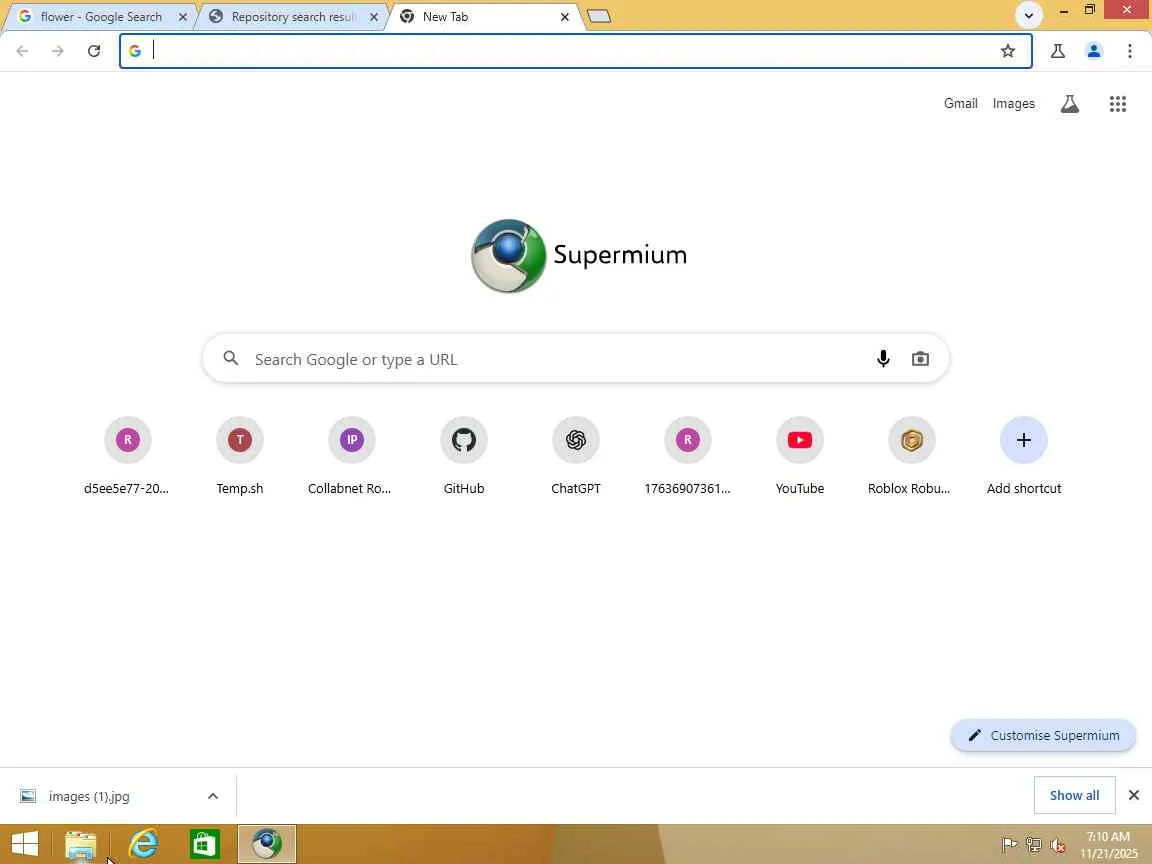Bookmark this tab with the star icon
The height and width of the screenshot is (864, 1152).
1007,51
